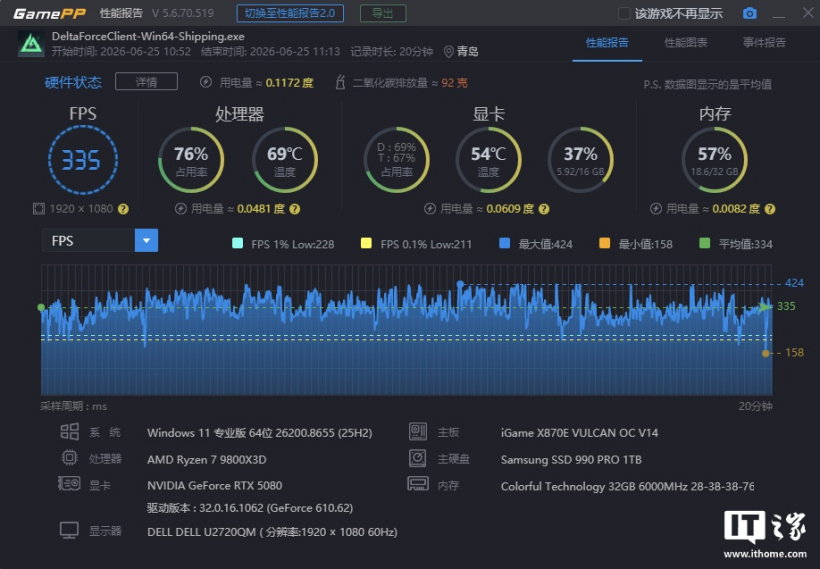Click the Samsung SSD 990 PRO 1TB text
The width and height of the screenshot is (820, 569).
571,460
